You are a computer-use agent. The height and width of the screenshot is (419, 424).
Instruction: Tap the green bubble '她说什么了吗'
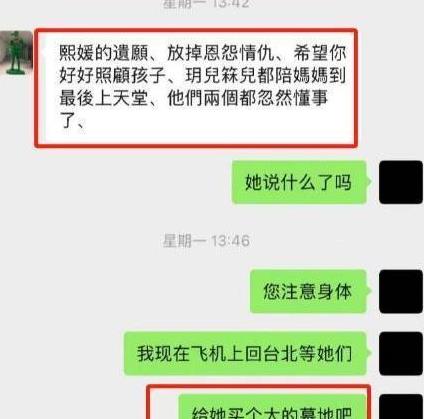(x=299, y=182)
